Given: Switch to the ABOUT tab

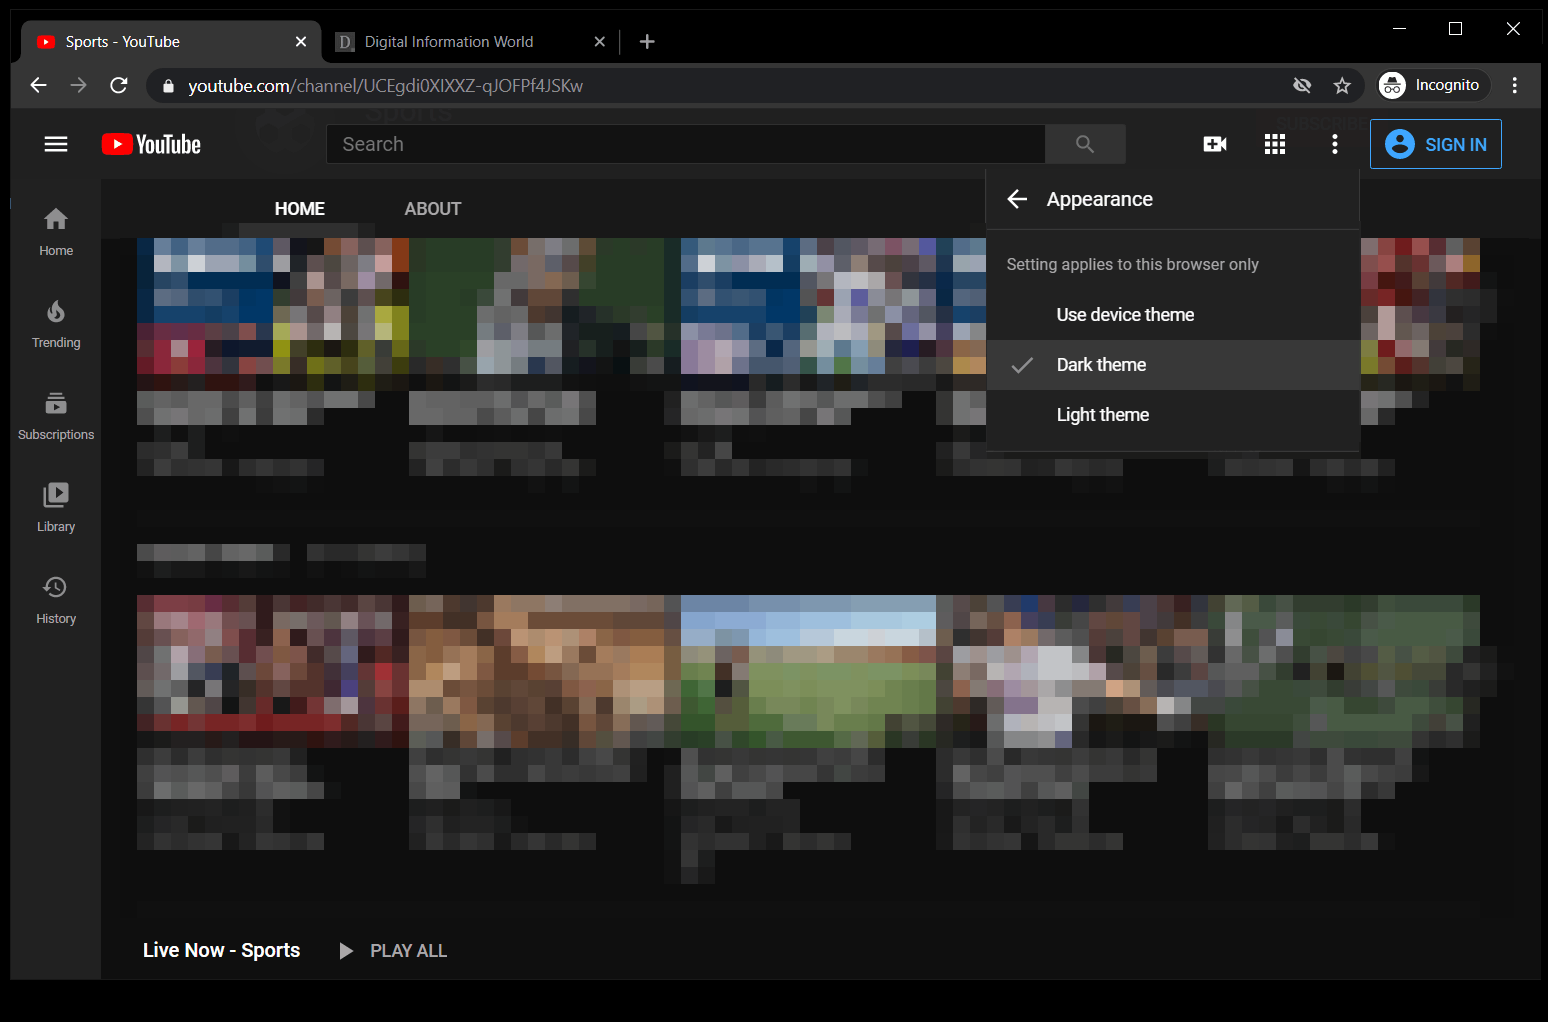Looking at the screenshot, I should click(x=432, y=208).
